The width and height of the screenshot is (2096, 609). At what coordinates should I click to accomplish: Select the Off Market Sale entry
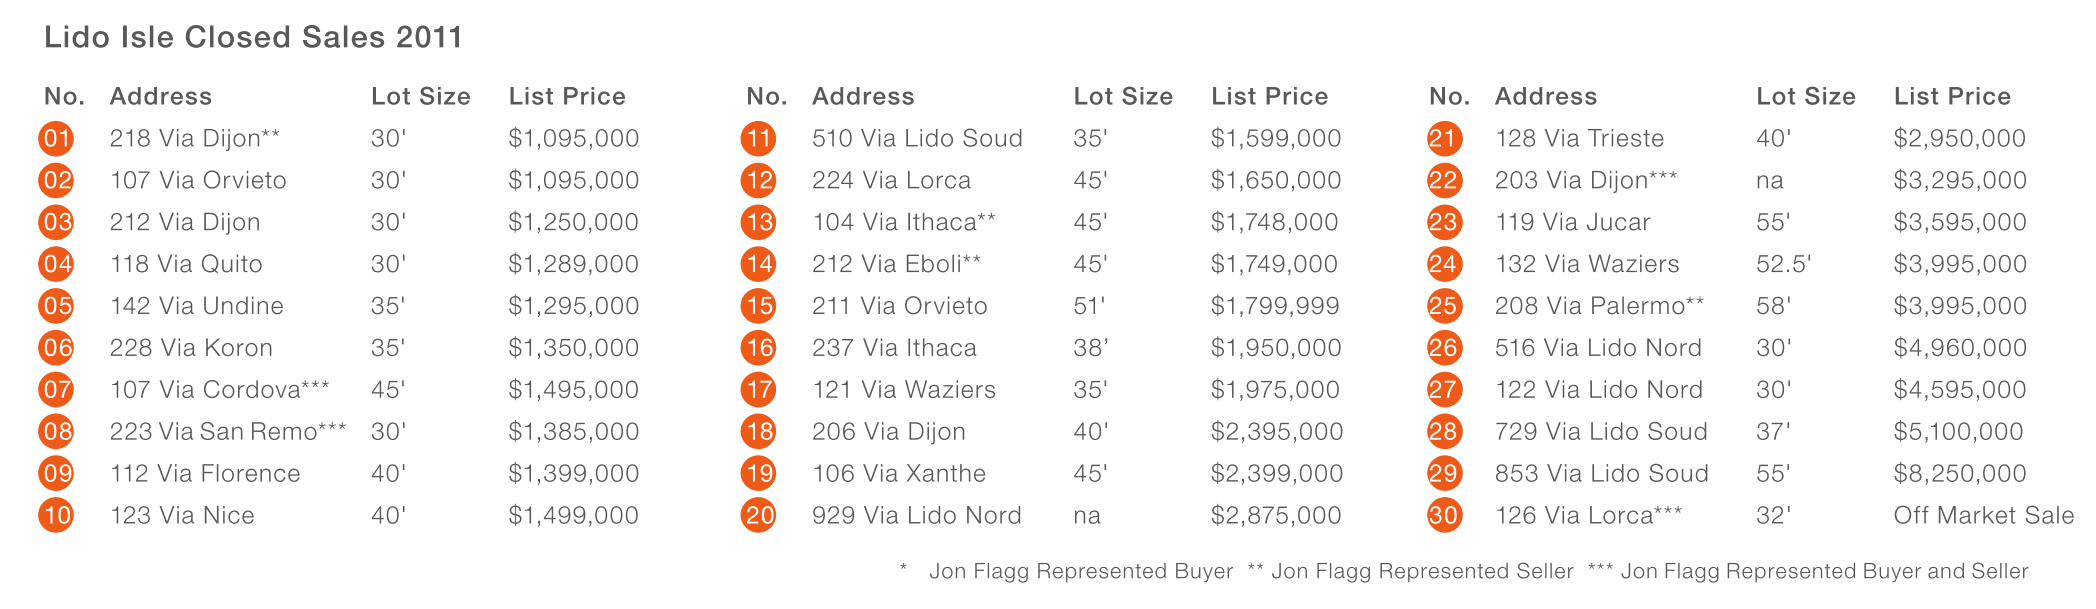coord(1983,516)
